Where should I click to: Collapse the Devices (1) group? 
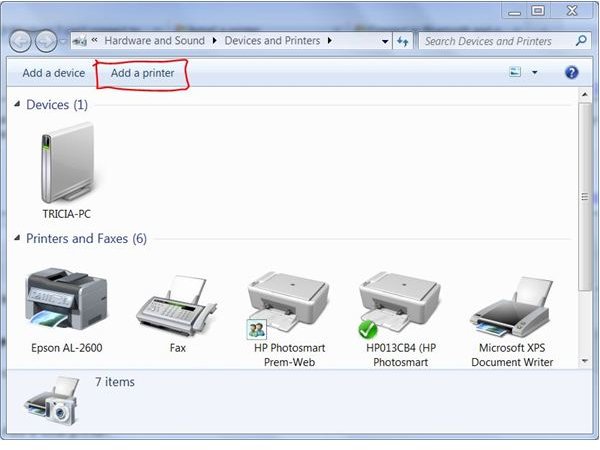coord(17,104)
